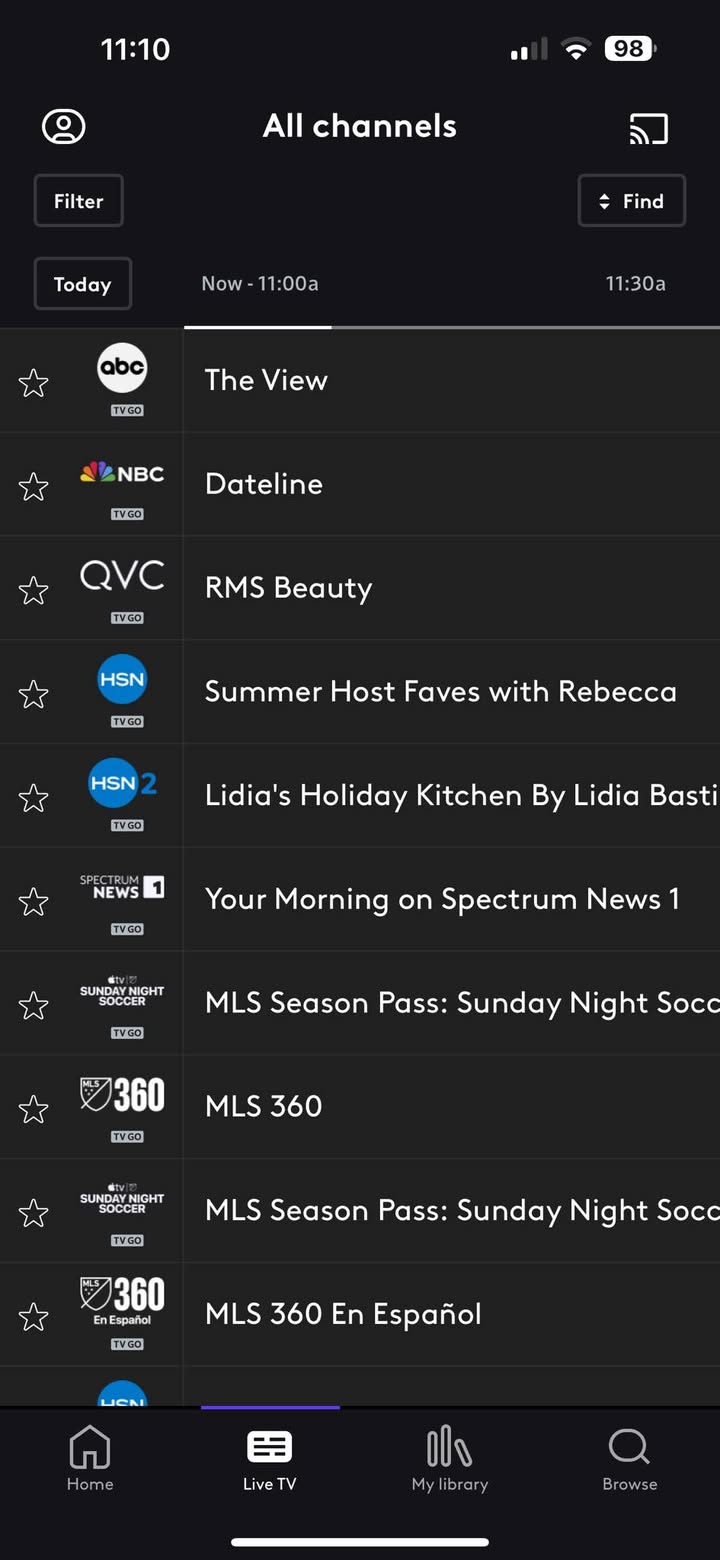Jump to the 11:30a time slot

click(x=635, y=284)
